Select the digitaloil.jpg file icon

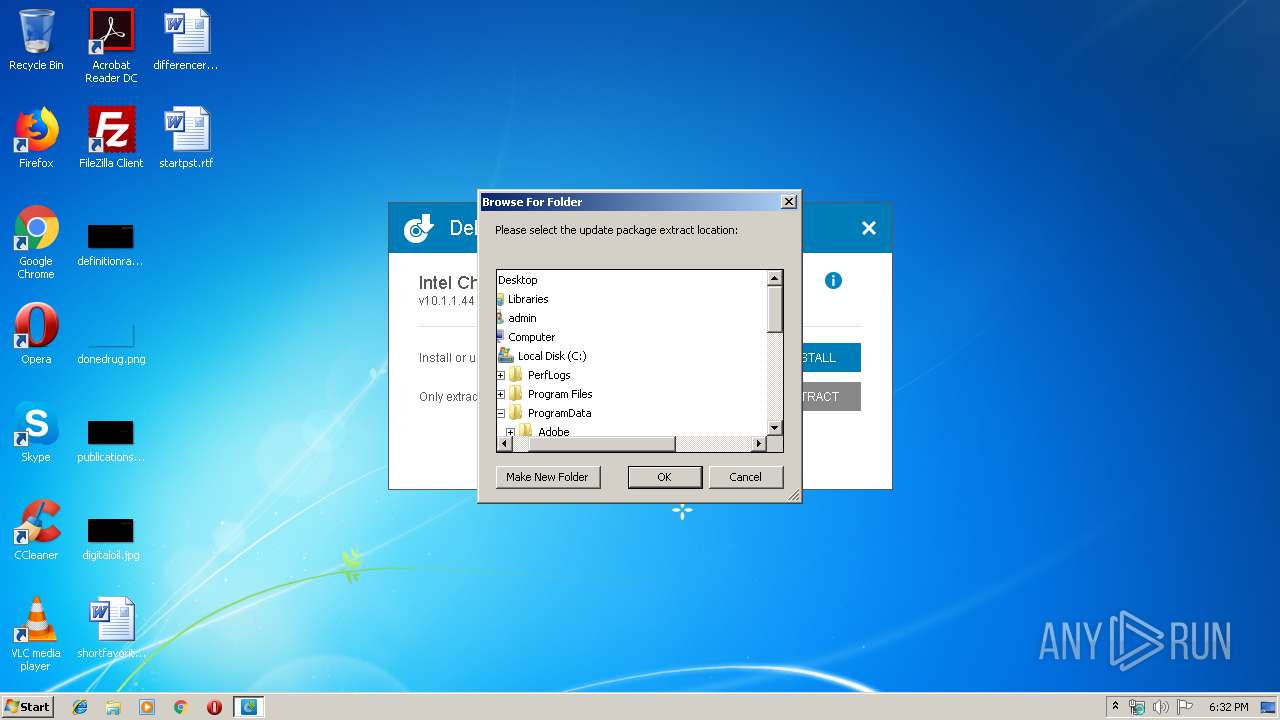pos(111,538)
